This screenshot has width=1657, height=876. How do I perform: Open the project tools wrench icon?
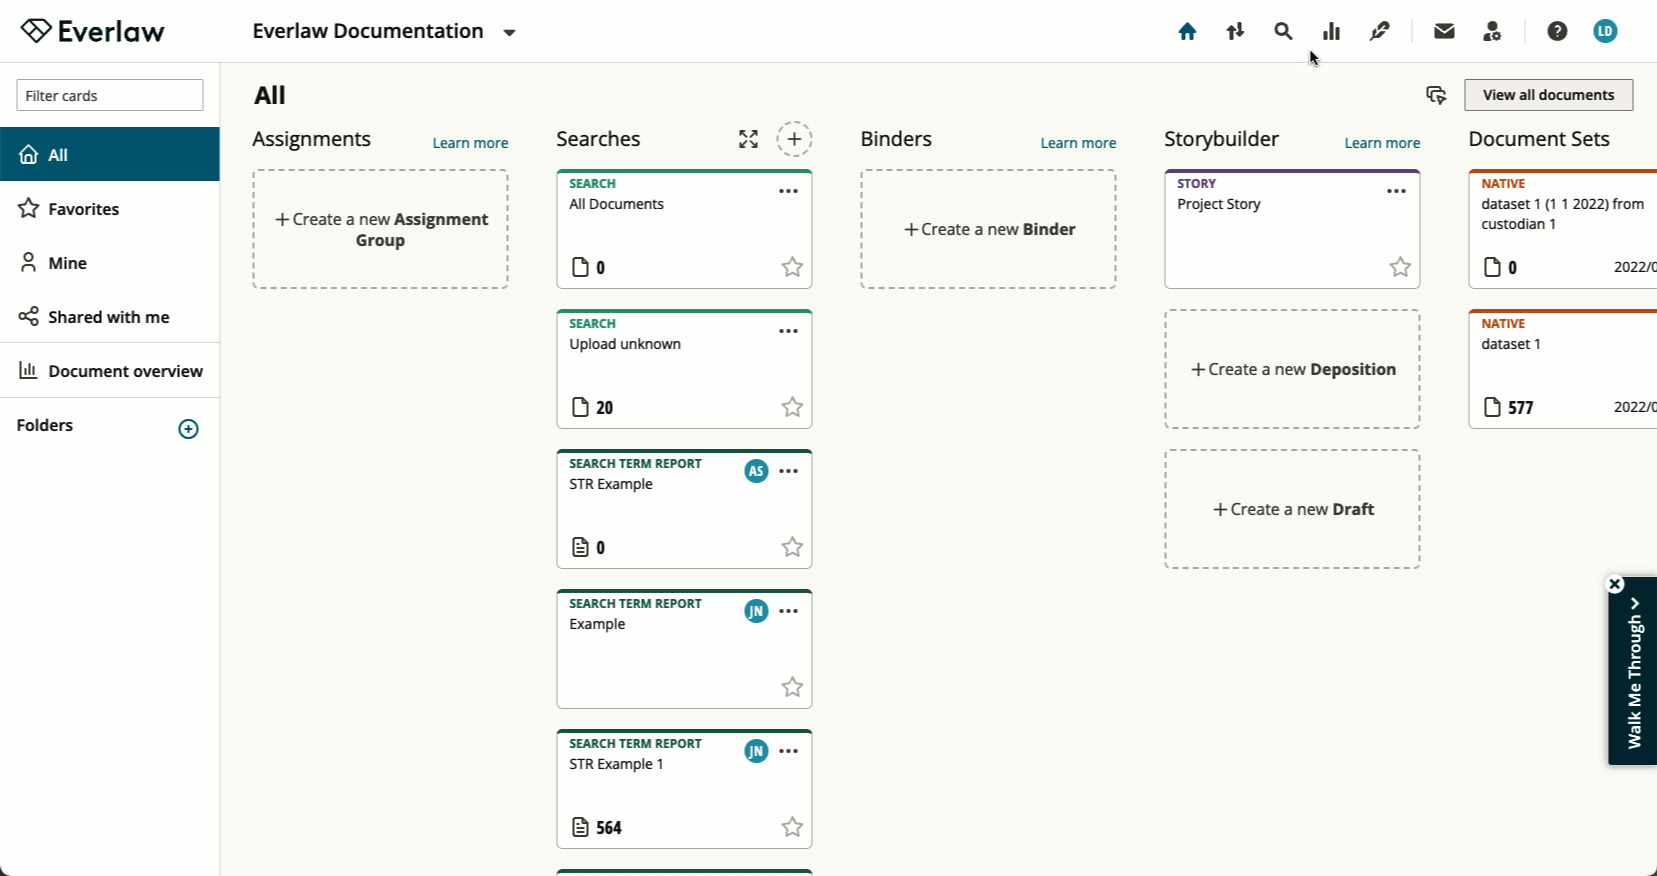tap(1379, 31)
